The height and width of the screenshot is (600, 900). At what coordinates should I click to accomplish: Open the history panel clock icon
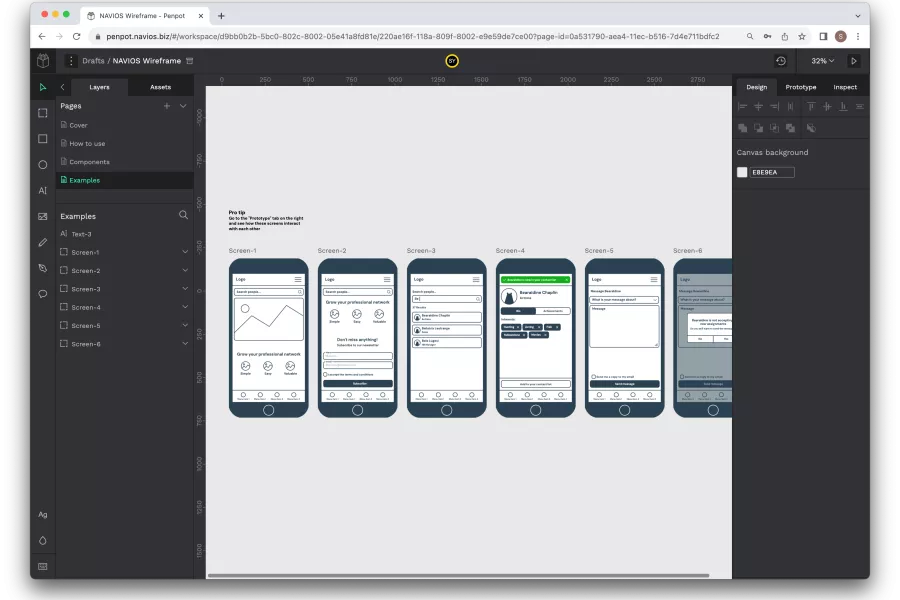(x=781, y=61)
